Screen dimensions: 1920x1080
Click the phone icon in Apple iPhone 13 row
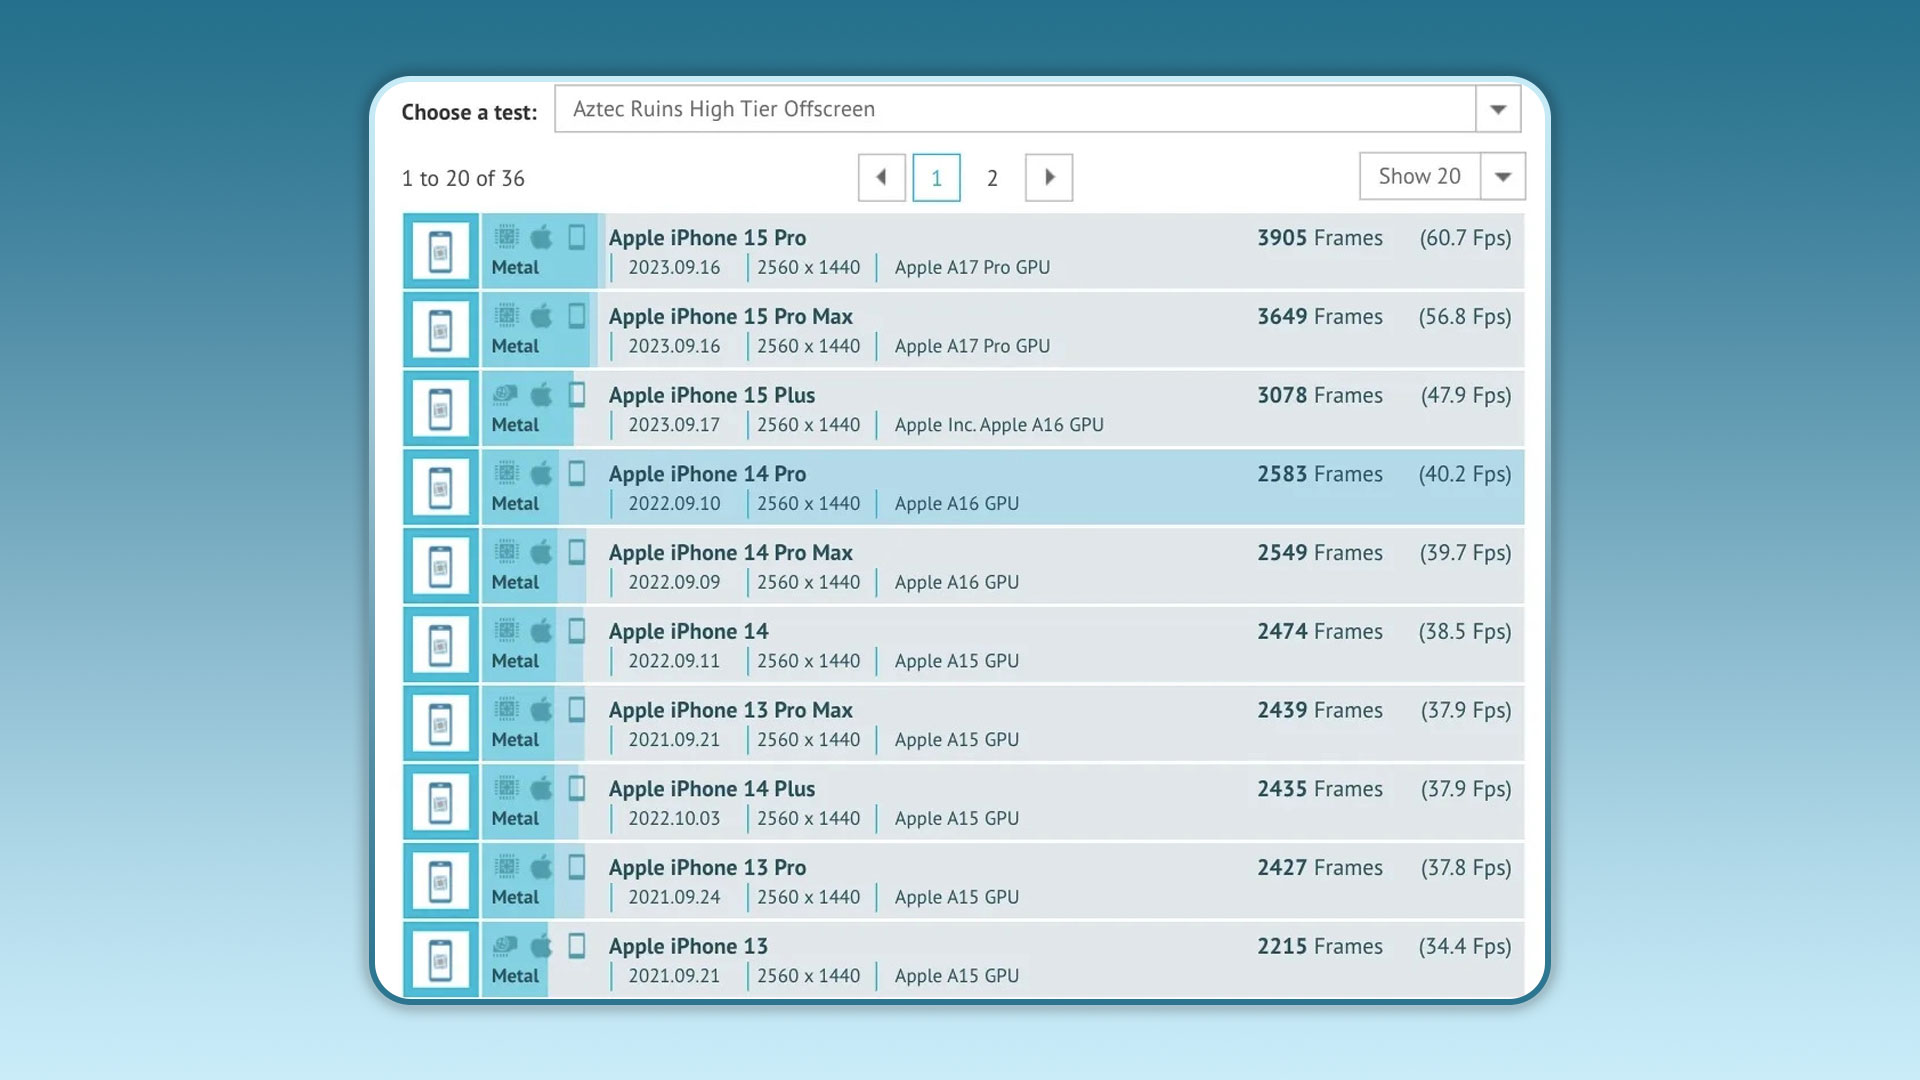[577, 945]
